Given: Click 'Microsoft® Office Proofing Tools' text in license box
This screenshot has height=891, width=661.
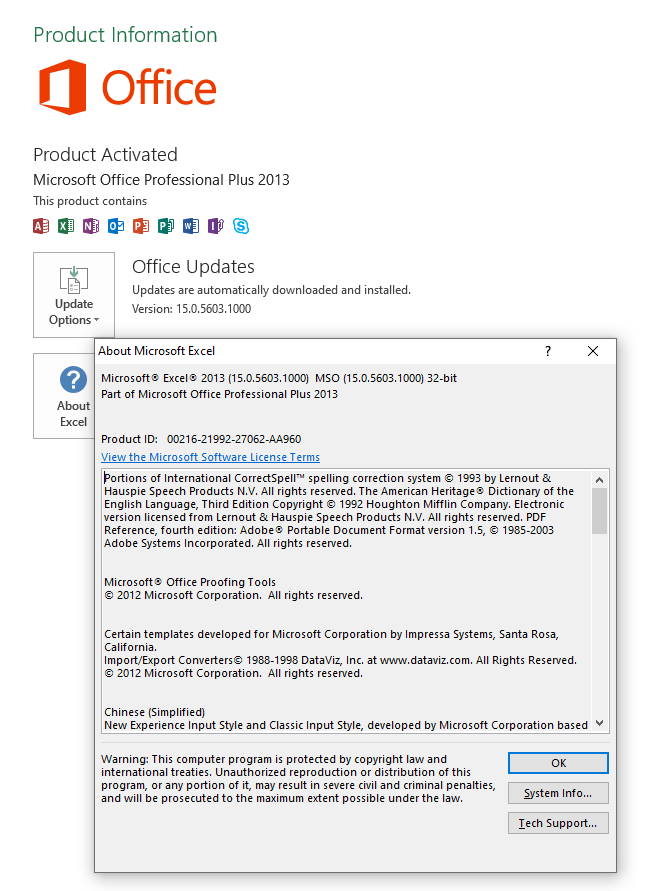Looking at the screenshot, I should 190,582.
